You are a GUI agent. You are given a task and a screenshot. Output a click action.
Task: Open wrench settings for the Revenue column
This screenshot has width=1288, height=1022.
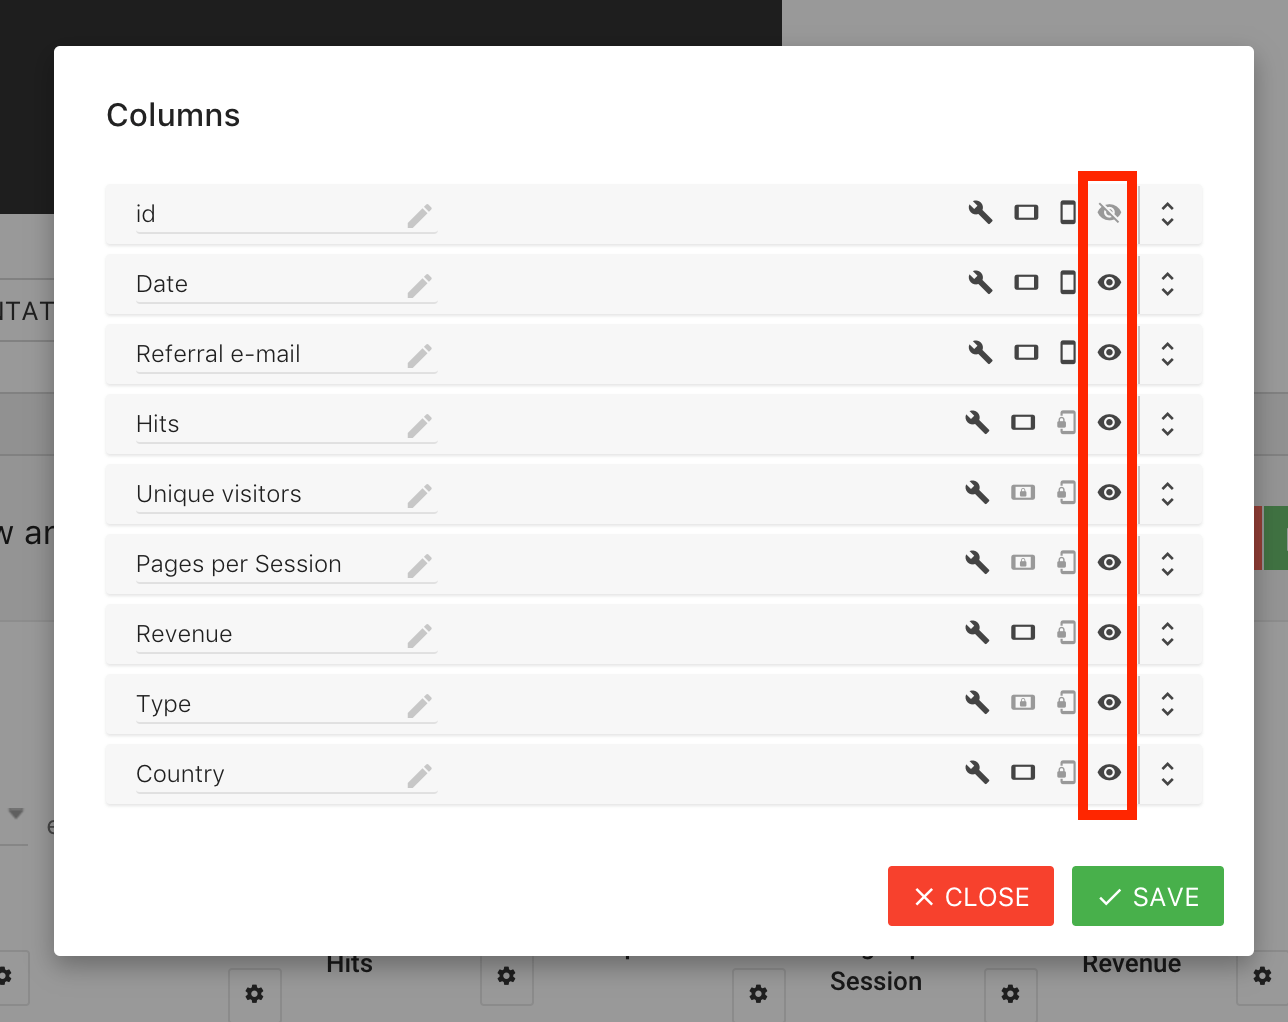point(979,632)
